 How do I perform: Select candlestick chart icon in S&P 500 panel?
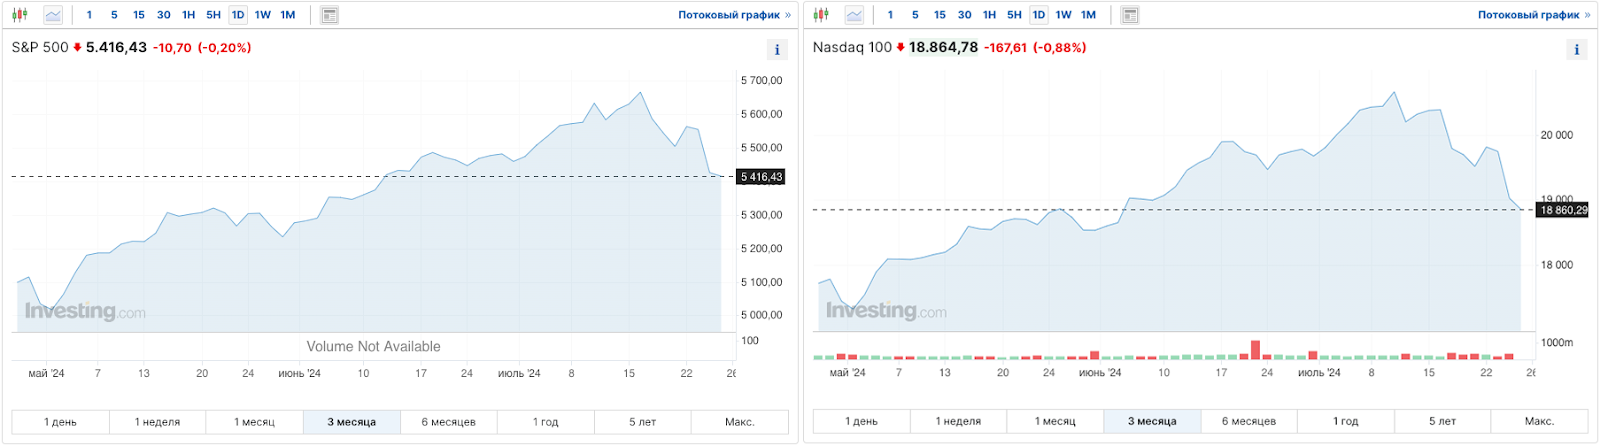click(20, 15)
